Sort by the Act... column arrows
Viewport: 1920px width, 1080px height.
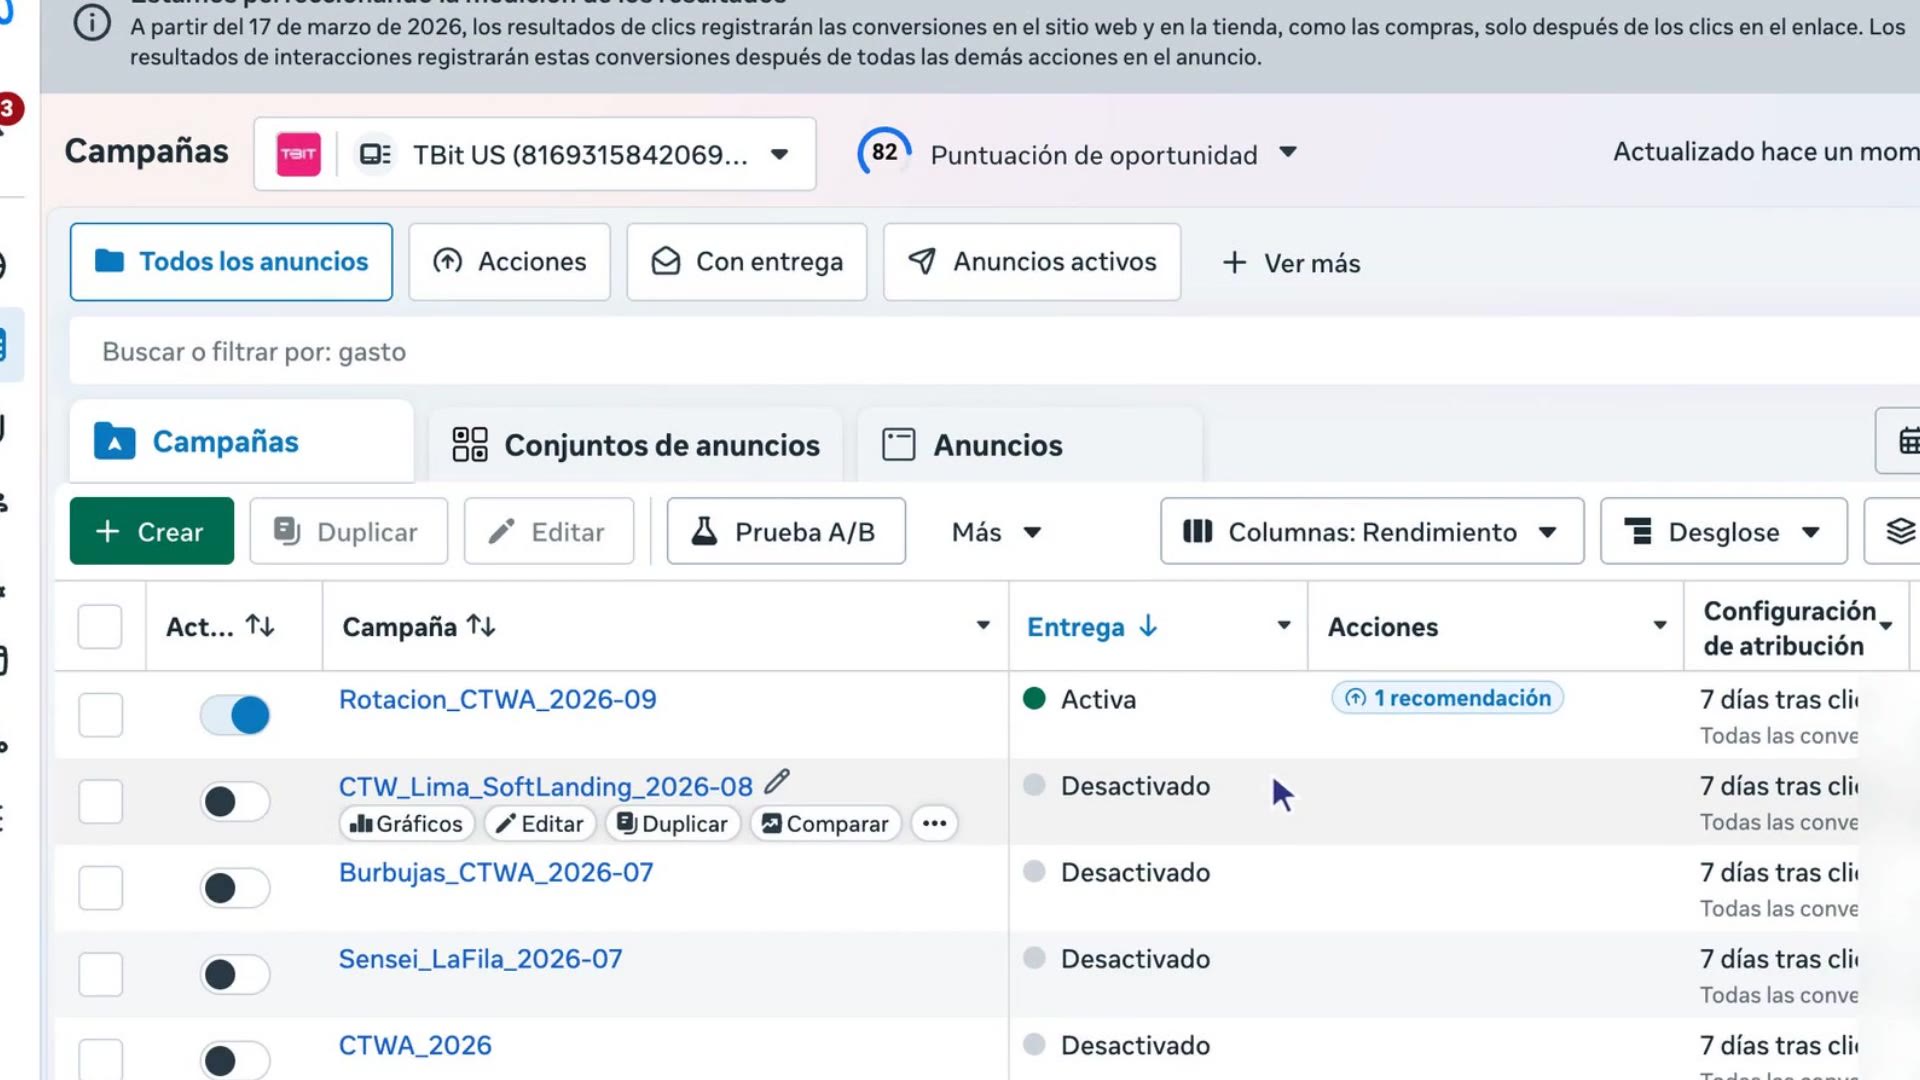[260, 626]
